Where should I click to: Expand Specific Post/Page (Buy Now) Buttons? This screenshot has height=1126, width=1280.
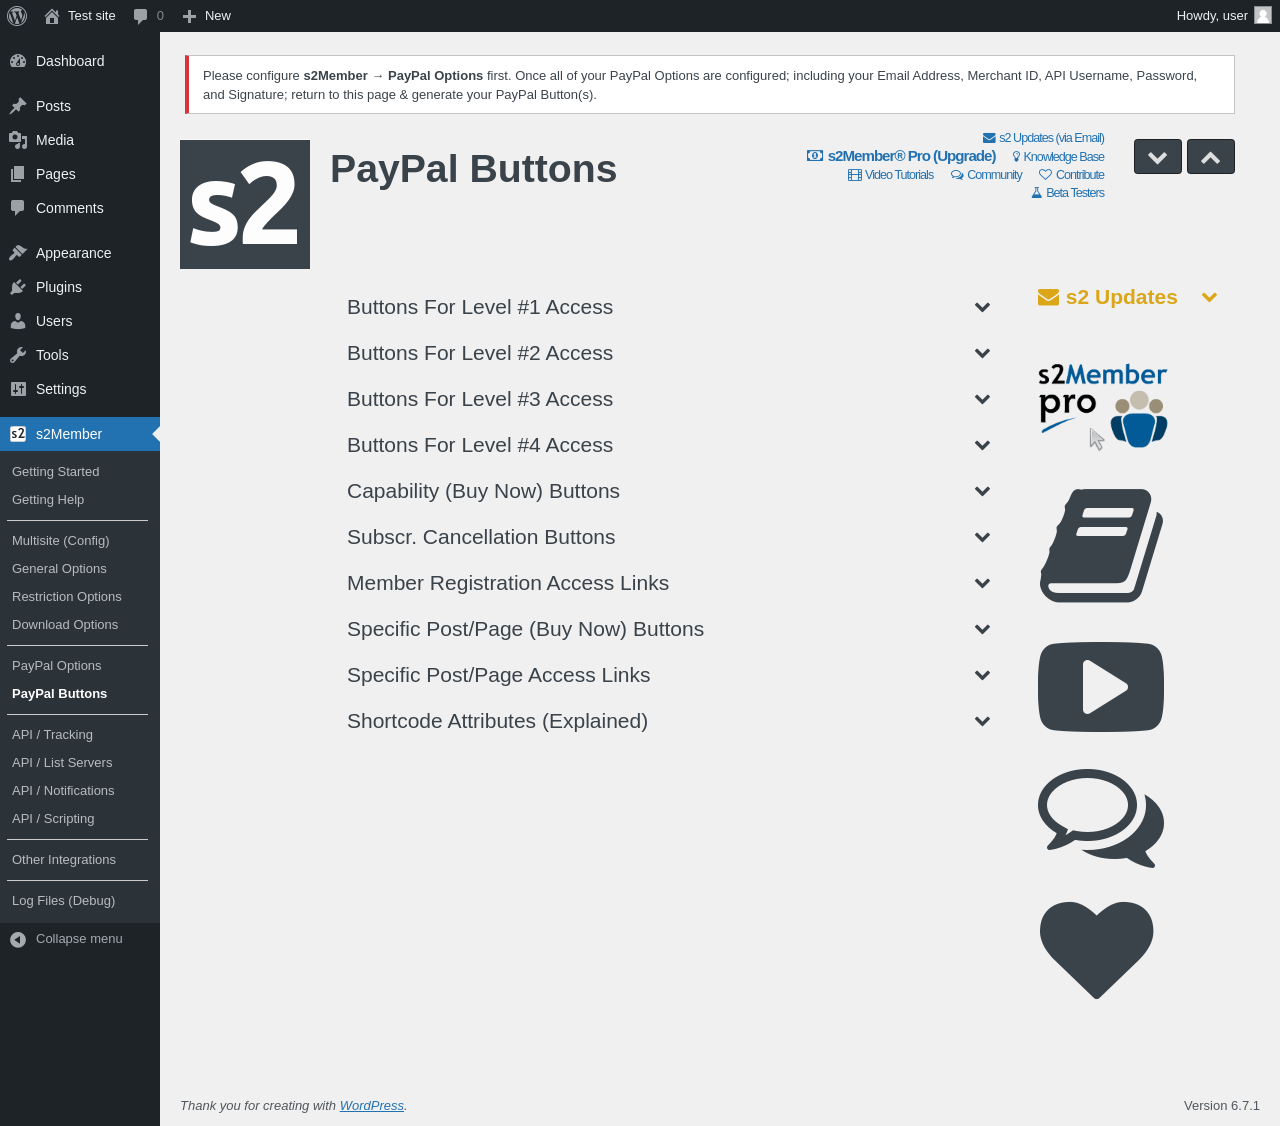(x=669, y=629)
